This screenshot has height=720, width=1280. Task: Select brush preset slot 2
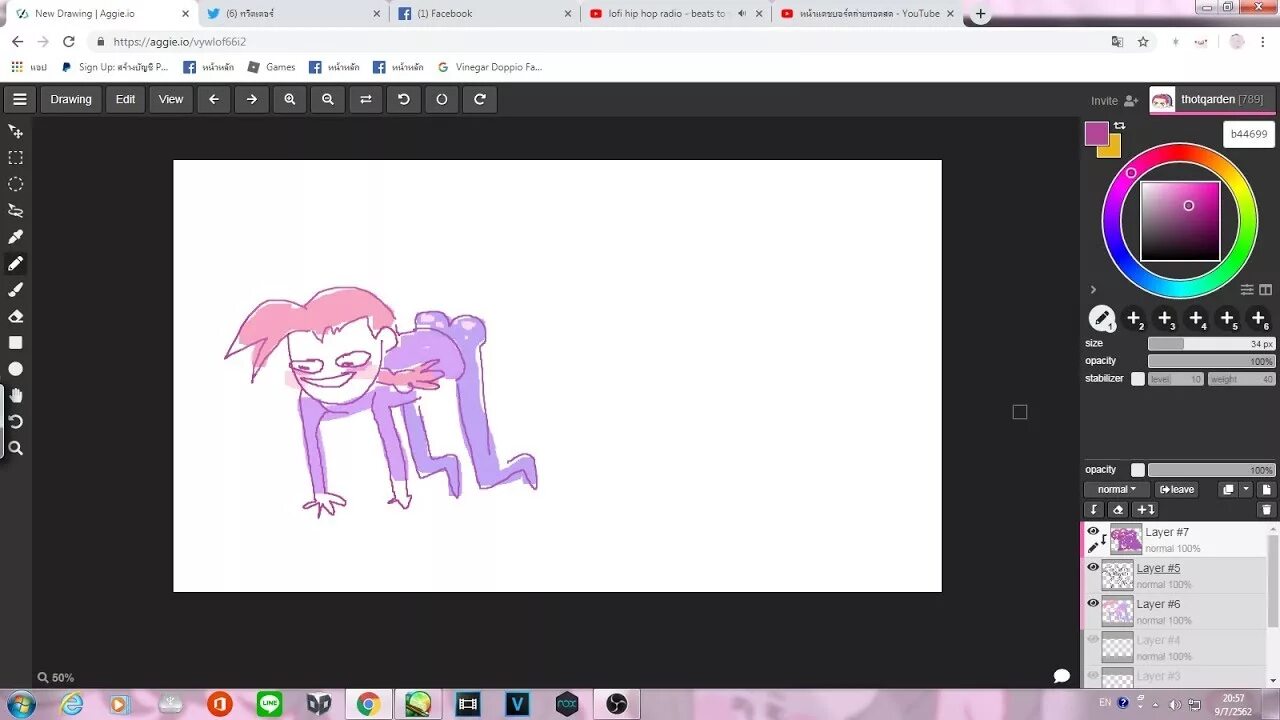coord(1134,319)
